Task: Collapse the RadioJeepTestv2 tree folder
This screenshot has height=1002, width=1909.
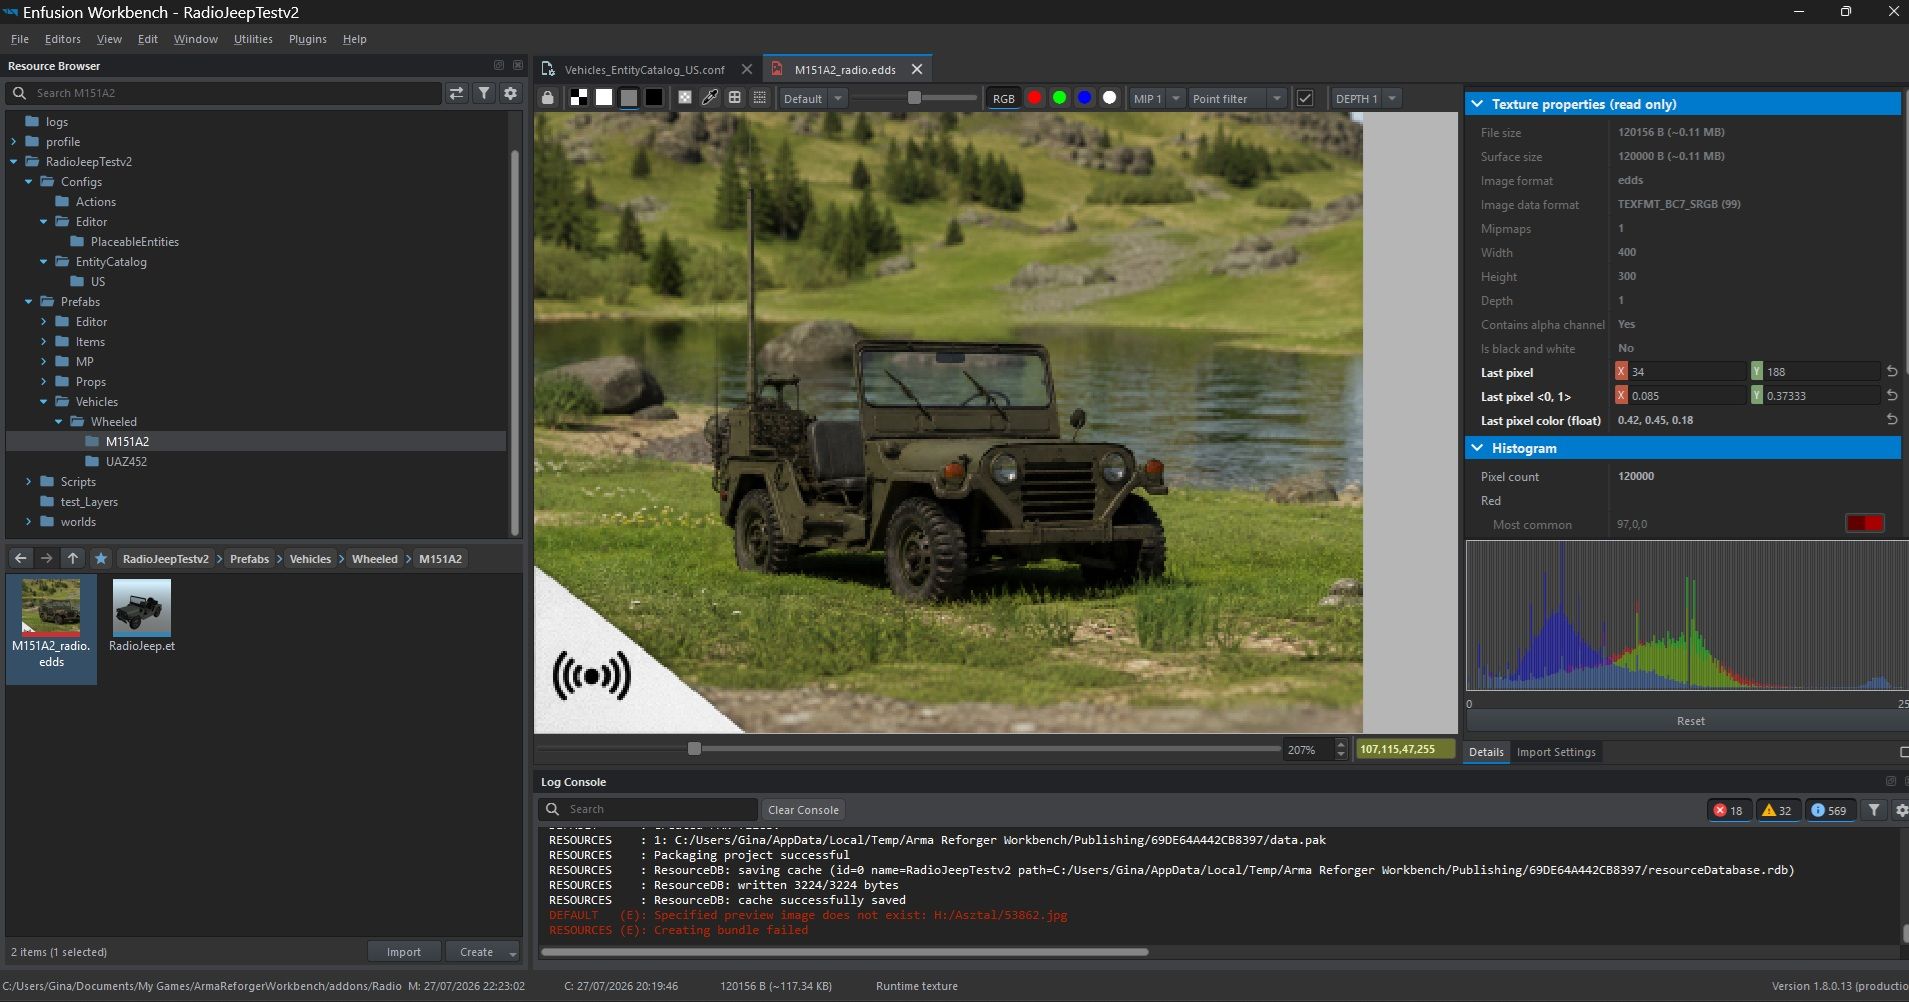Action: 14,162
